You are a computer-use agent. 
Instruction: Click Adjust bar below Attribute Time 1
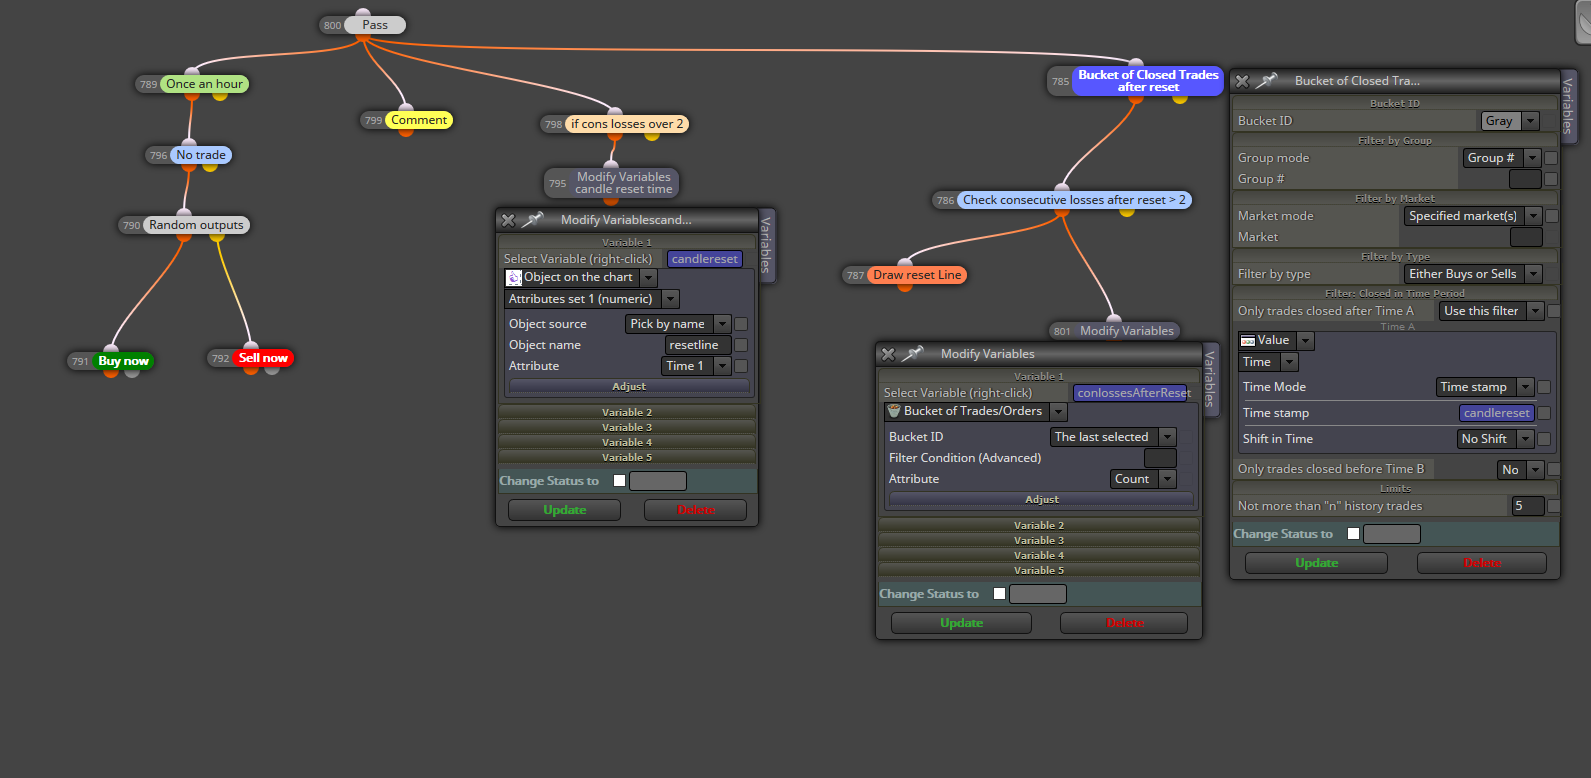(629, 386)
